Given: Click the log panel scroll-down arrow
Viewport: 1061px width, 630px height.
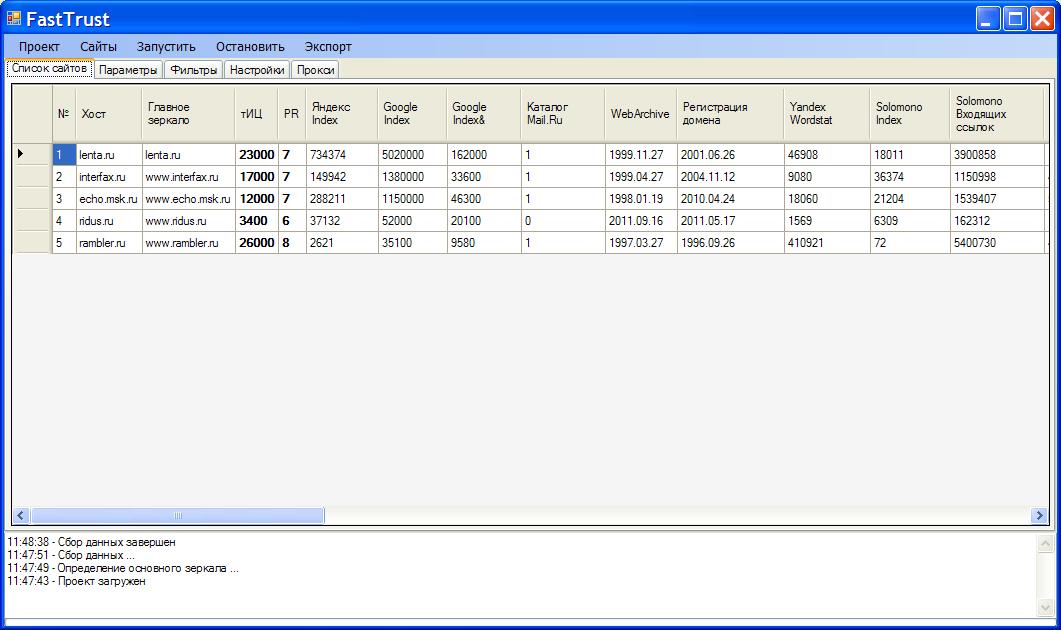Looking at the screenshot, I should [x=1045, y=608].
